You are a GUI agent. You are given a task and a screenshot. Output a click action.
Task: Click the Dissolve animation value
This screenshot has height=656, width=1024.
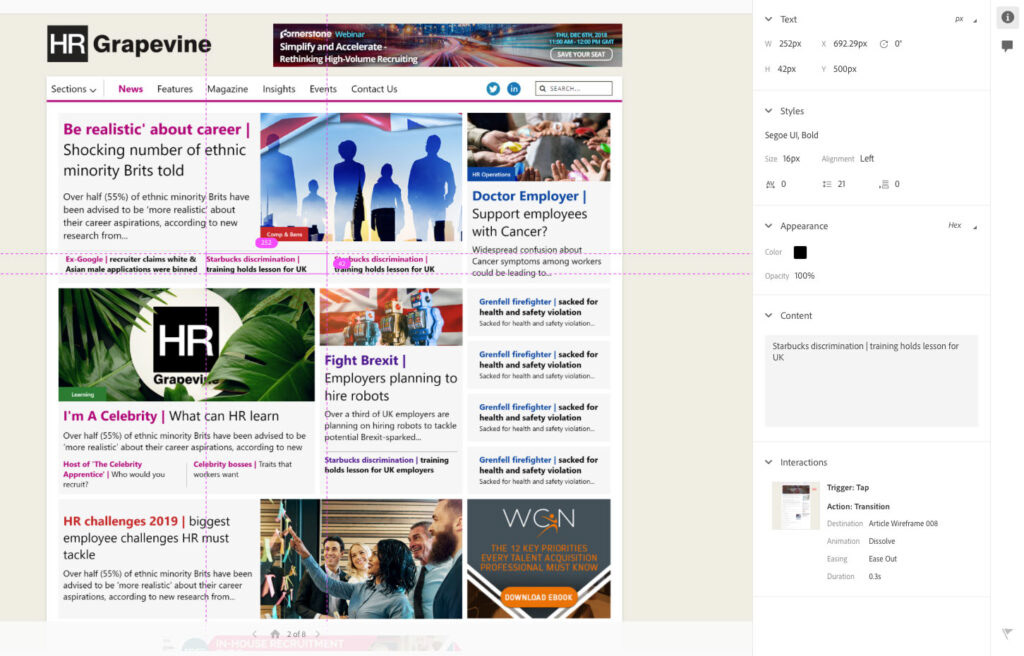pyautogui.click(x=882, y=541)
